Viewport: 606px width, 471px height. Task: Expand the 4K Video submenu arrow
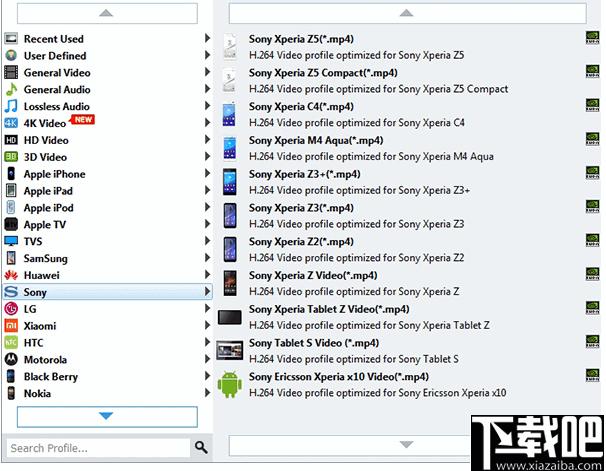(207, 122)
